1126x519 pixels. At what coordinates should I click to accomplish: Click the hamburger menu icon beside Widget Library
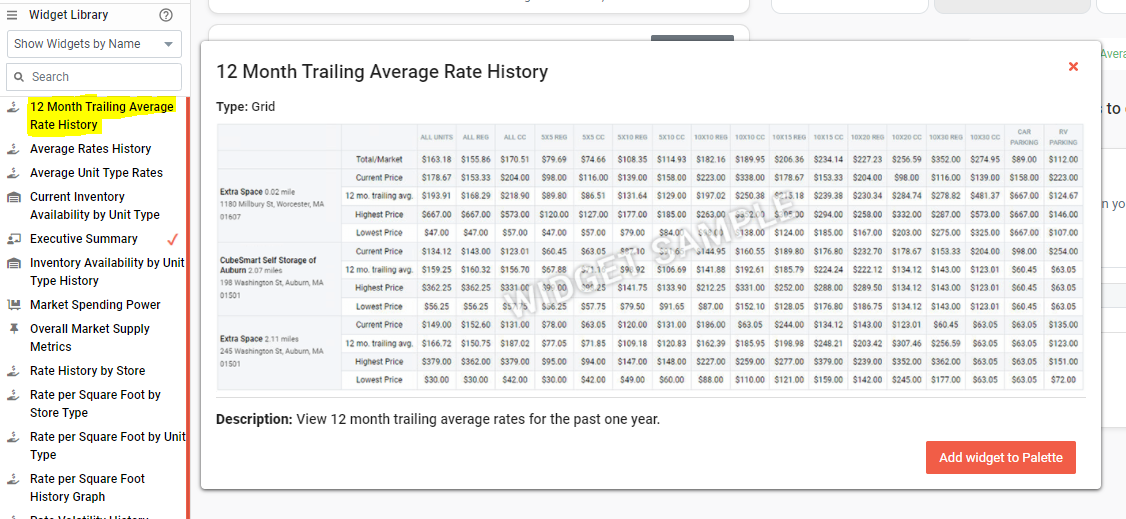click(12, 15)
